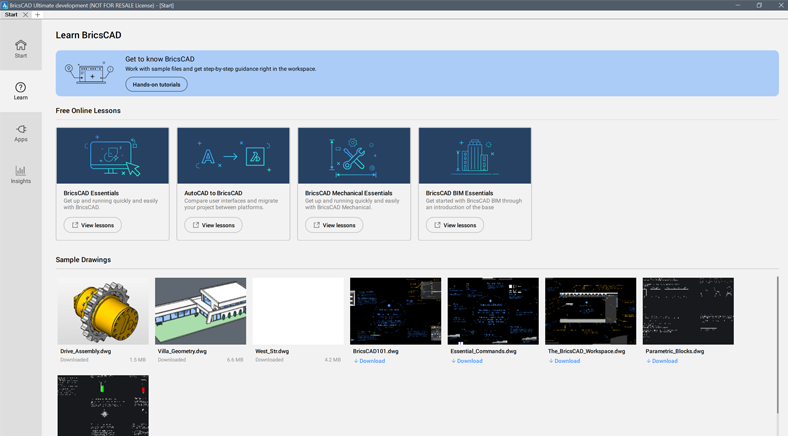Click the BricsCAD101.dwg thumbnail
The width and height of the screenshot is (788, 436).
[x=396, y=311]
